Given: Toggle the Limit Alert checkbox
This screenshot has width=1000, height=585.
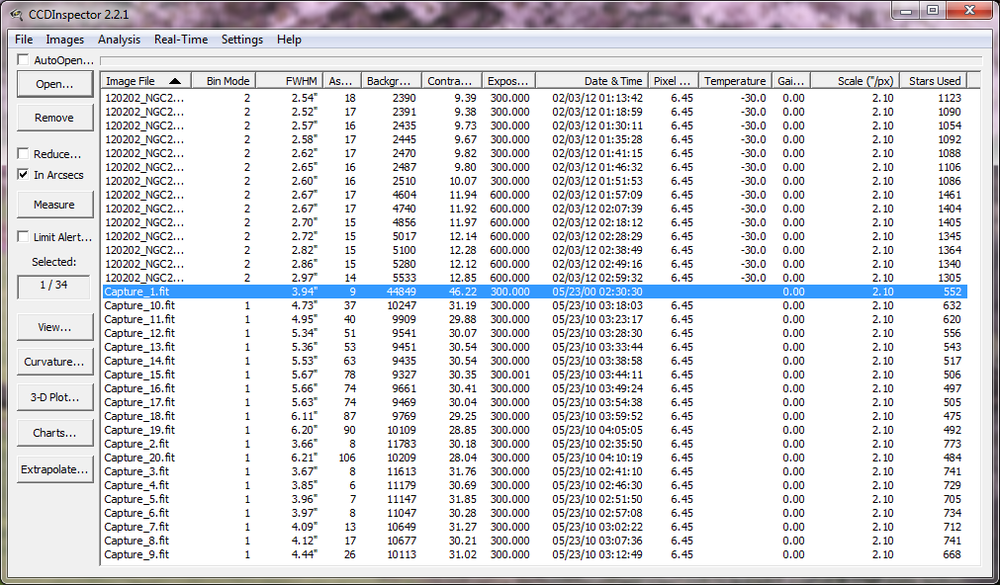Looking at the screenshot, I should click(x=24, y=237).
